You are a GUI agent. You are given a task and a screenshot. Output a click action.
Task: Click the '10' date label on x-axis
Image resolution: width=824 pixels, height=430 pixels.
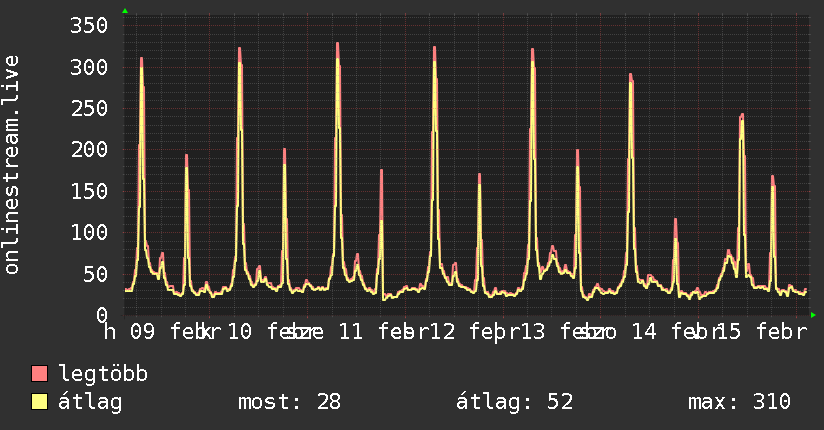coord(240,332)
